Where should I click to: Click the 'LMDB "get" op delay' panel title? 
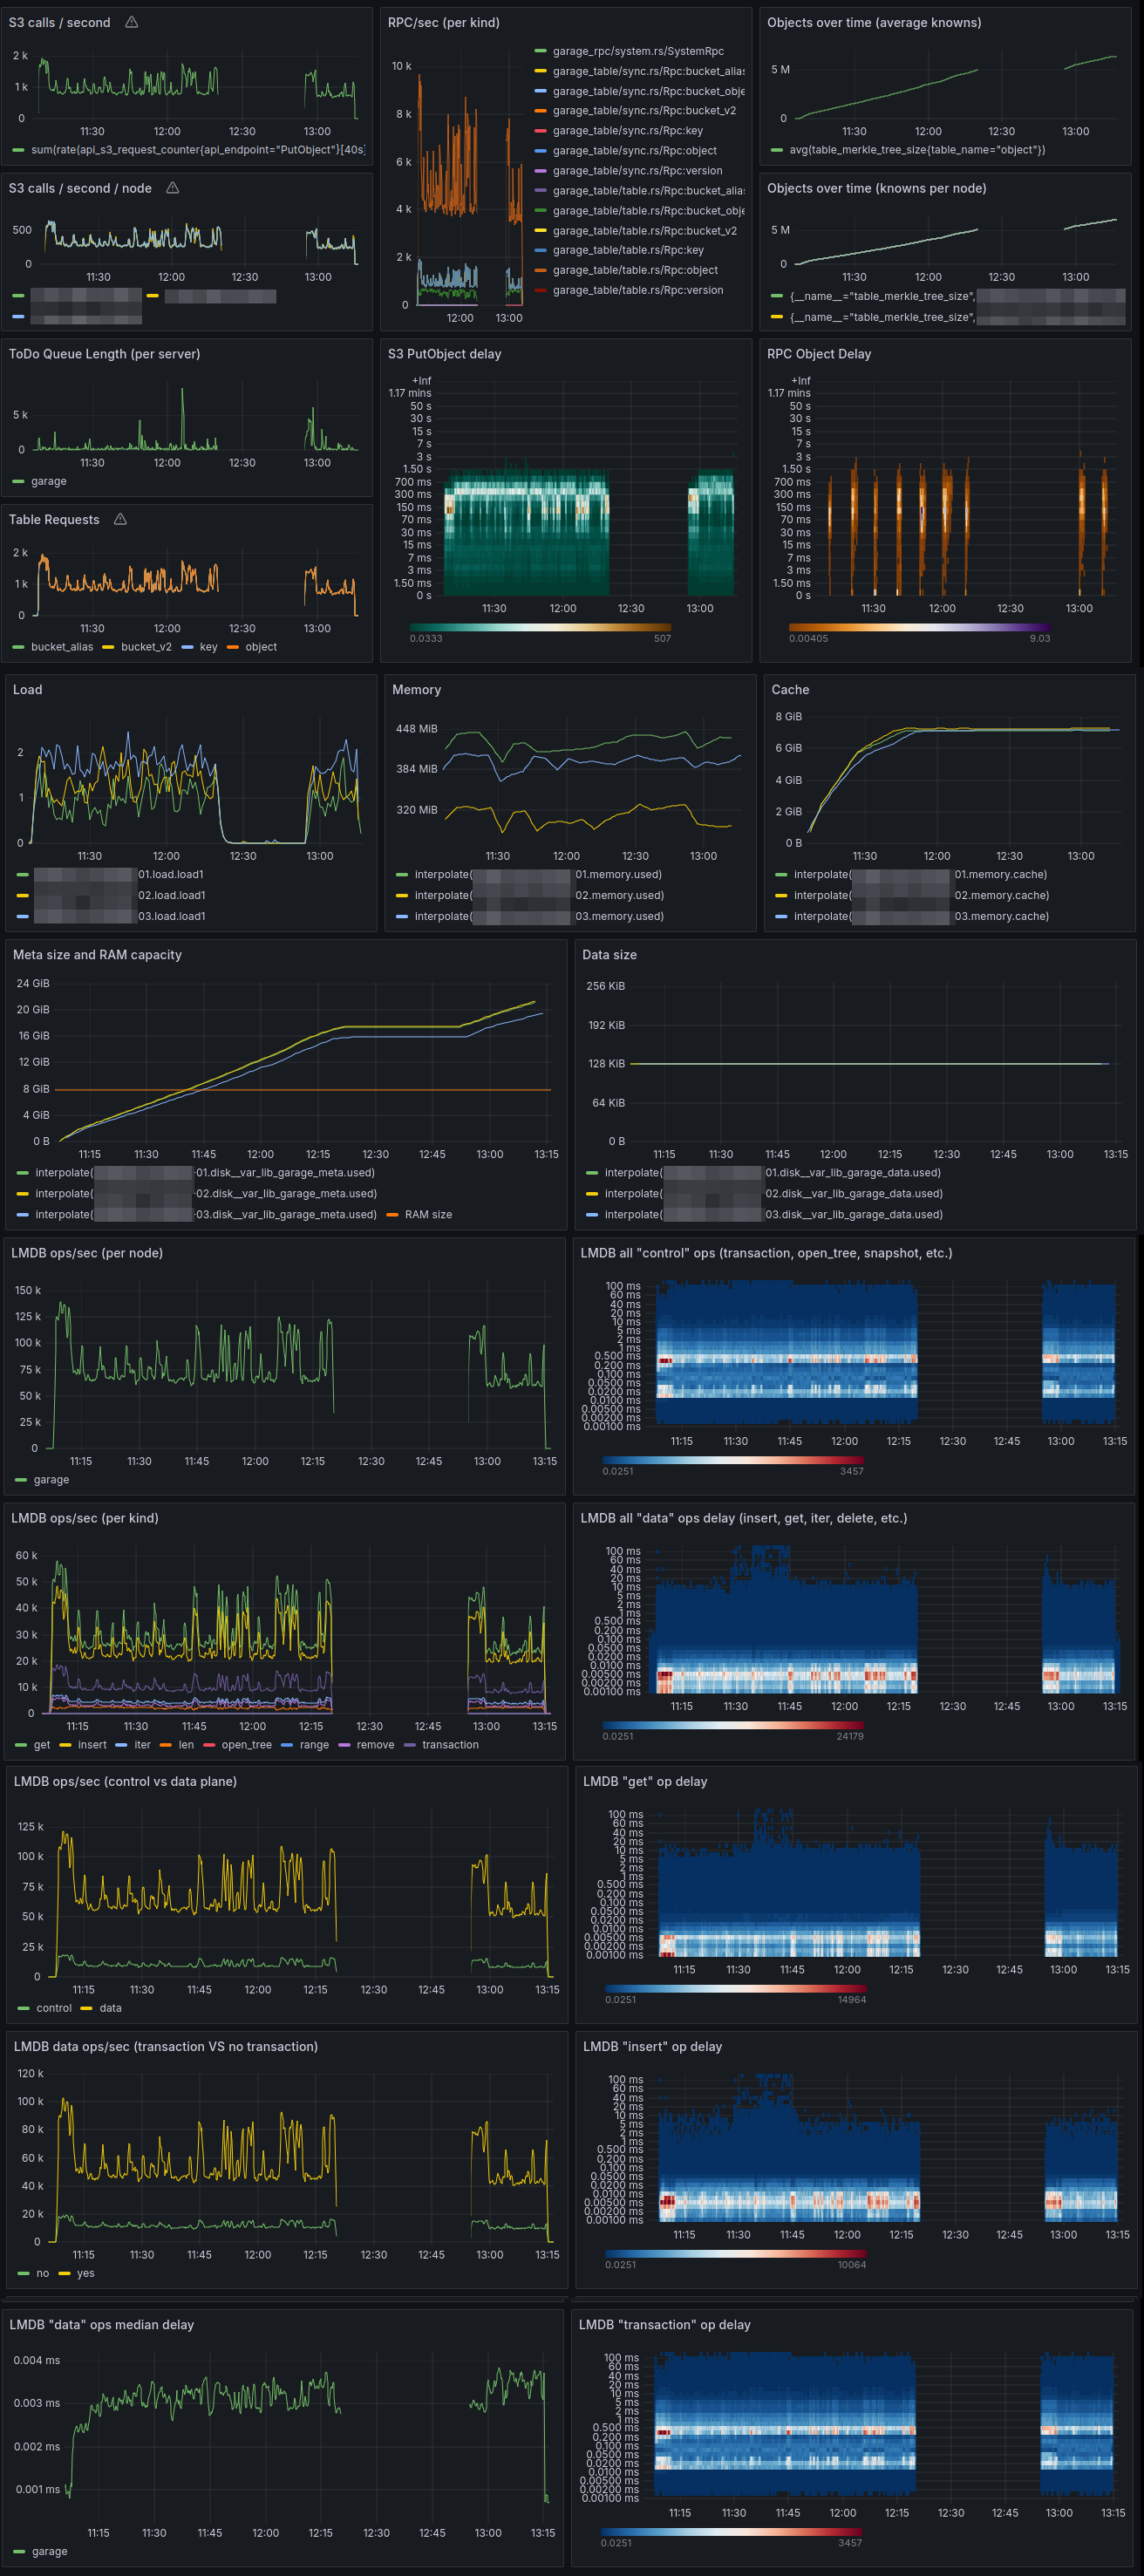pyautogui.click(x=645, y=1781)
